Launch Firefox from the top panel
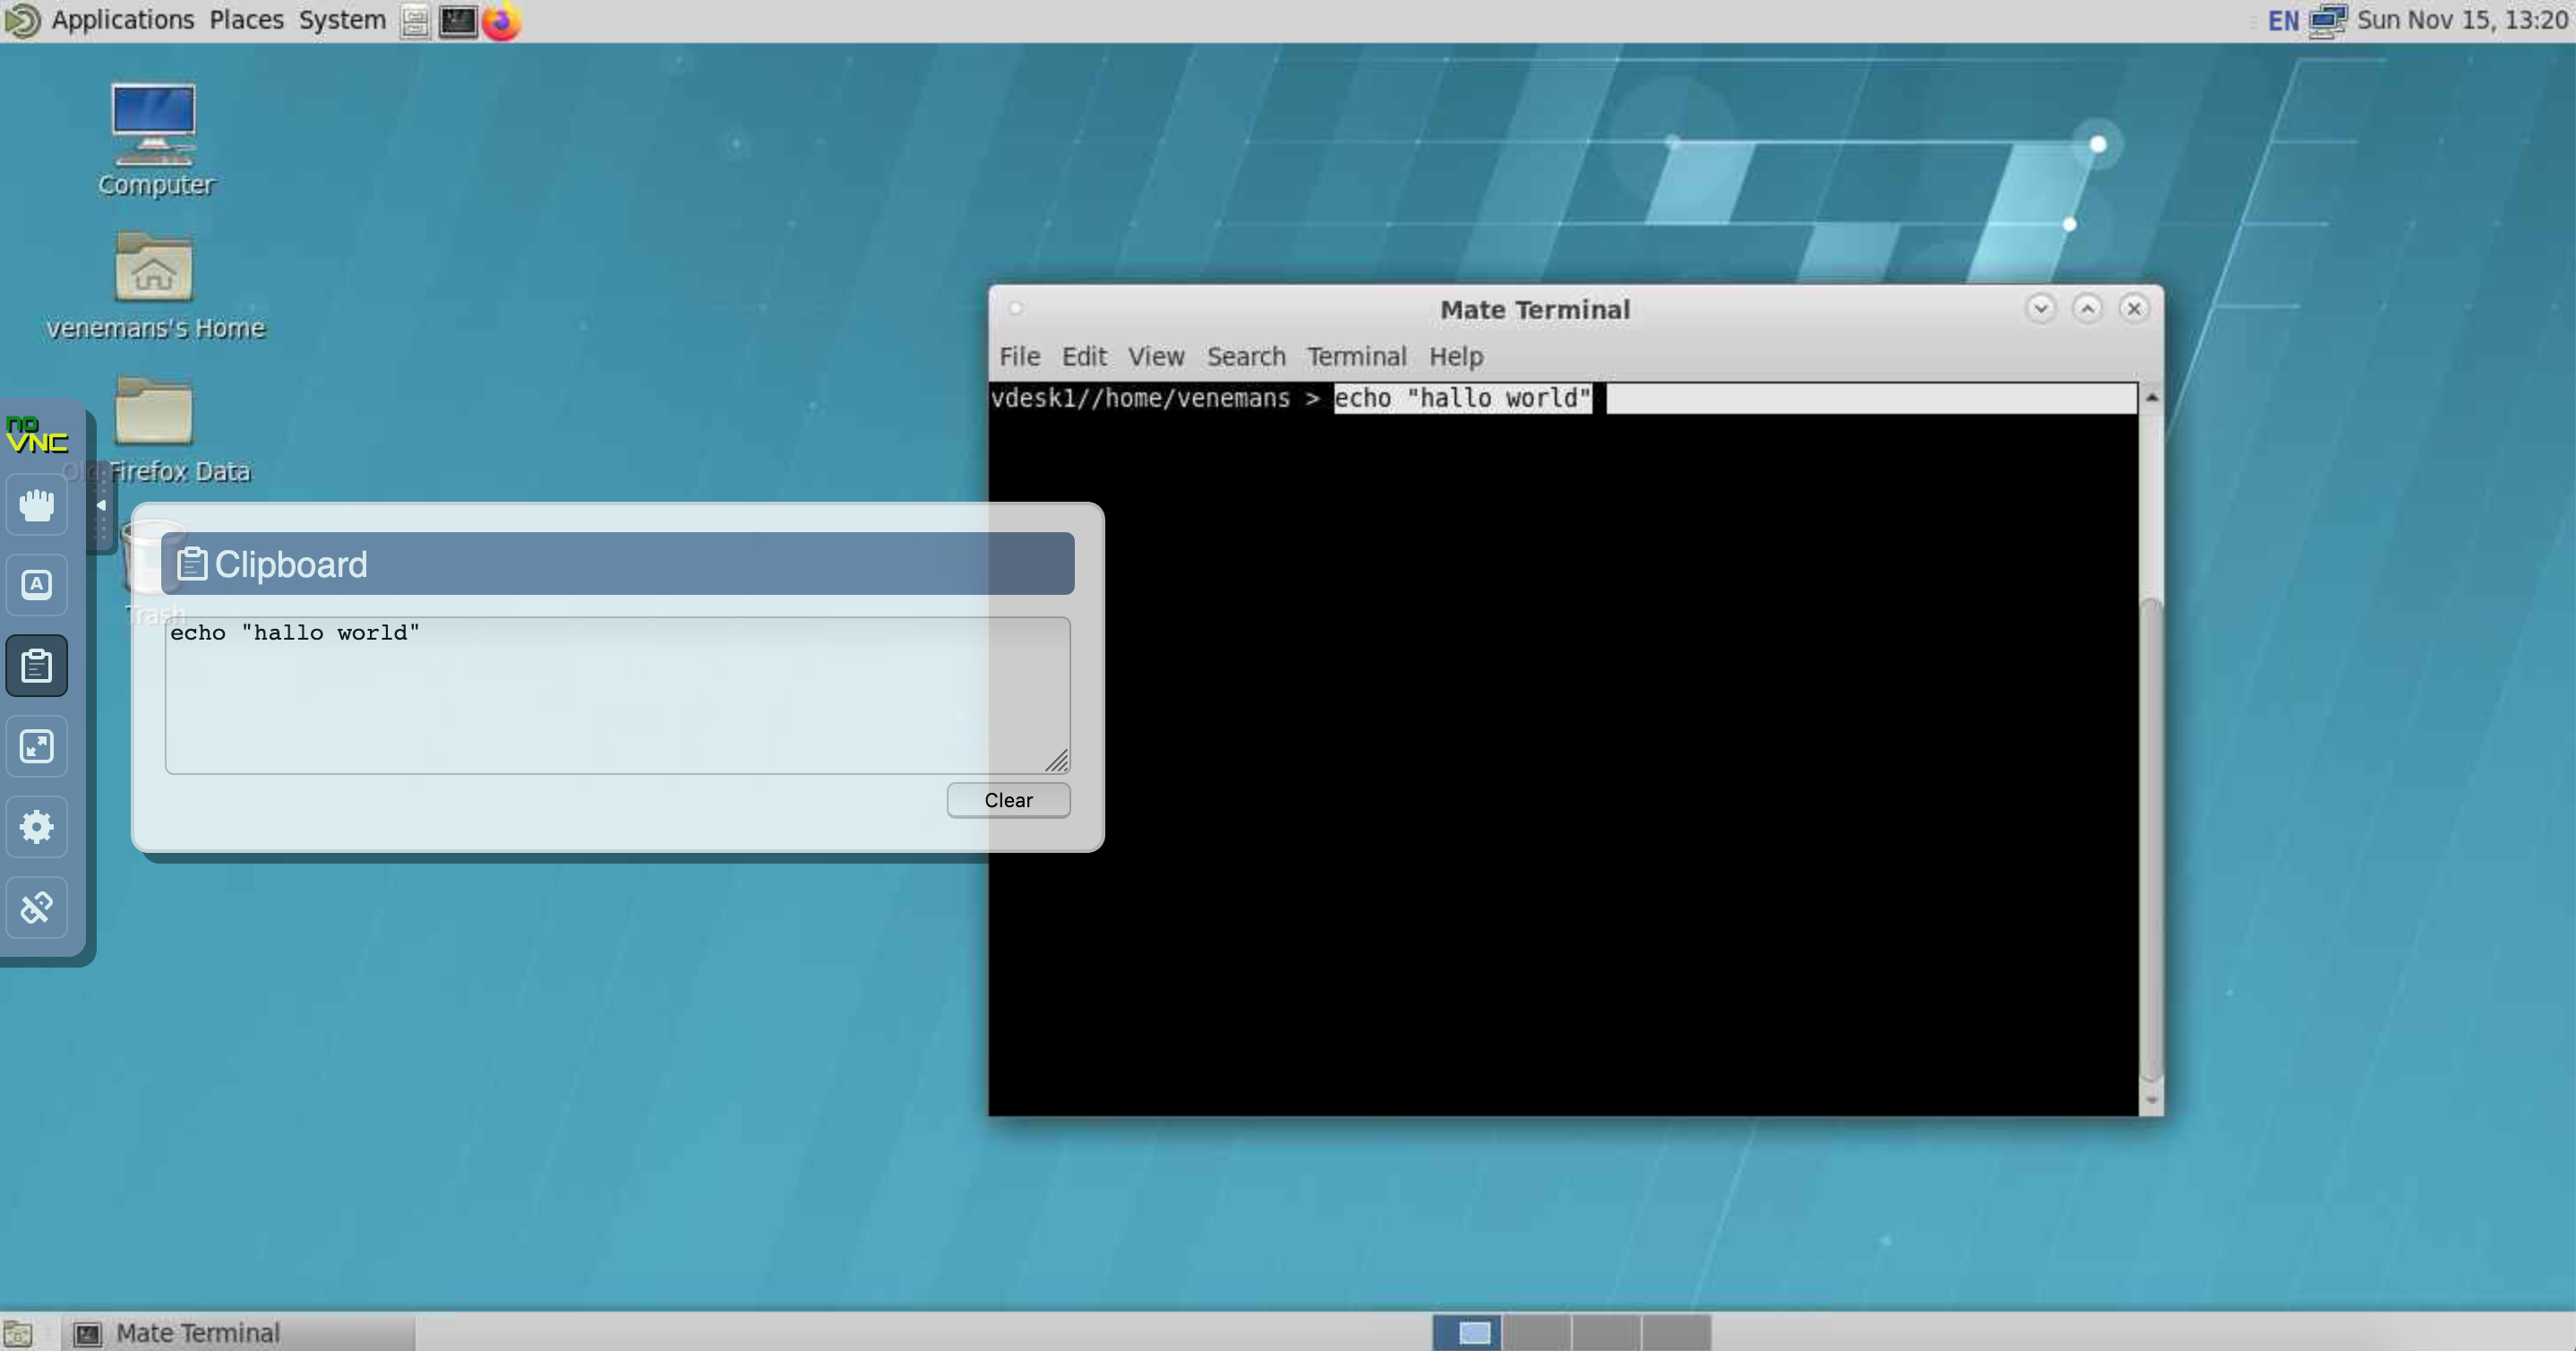 [501, 21]
